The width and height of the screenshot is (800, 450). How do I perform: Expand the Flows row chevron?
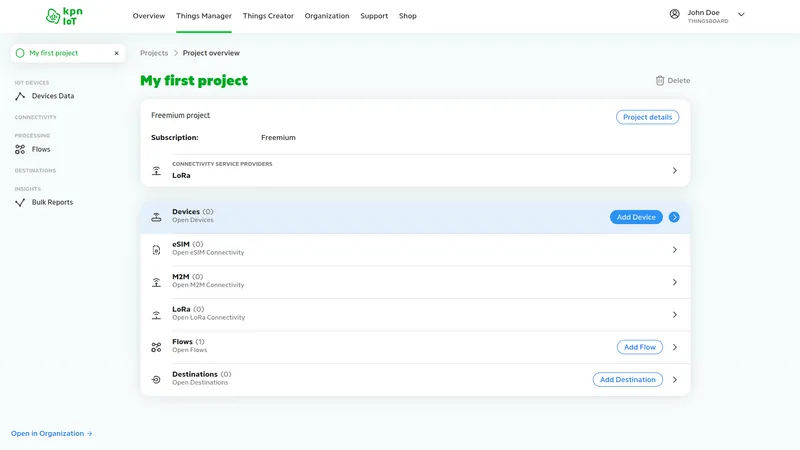tap(674, 347)
